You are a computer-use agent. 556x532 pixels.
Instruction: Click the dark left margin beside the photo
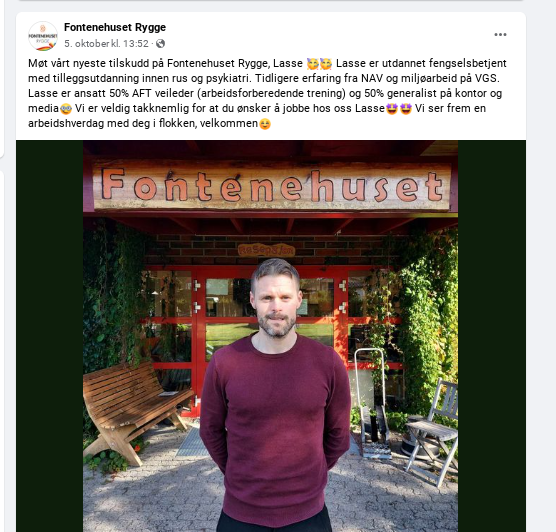tap(50, 336)
